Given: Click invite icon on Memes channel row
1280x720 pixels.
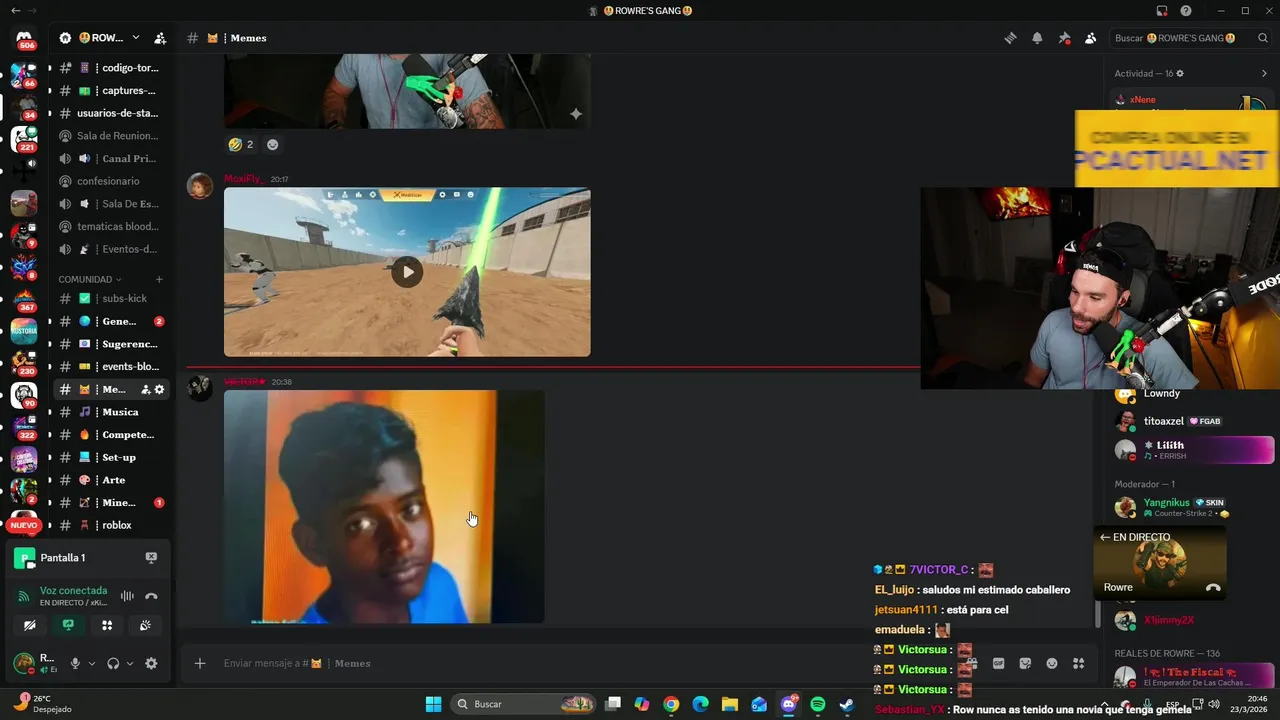Looking at the screenshot, I should point(146,389).
